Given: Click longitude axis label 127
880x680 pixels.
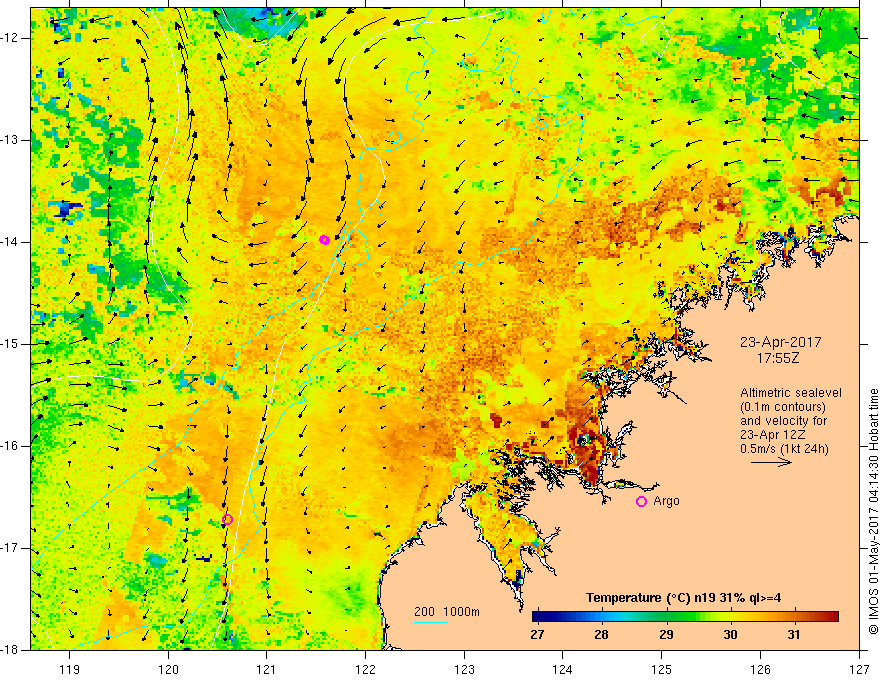Looking at the screenshot, I should click(859, 669).
